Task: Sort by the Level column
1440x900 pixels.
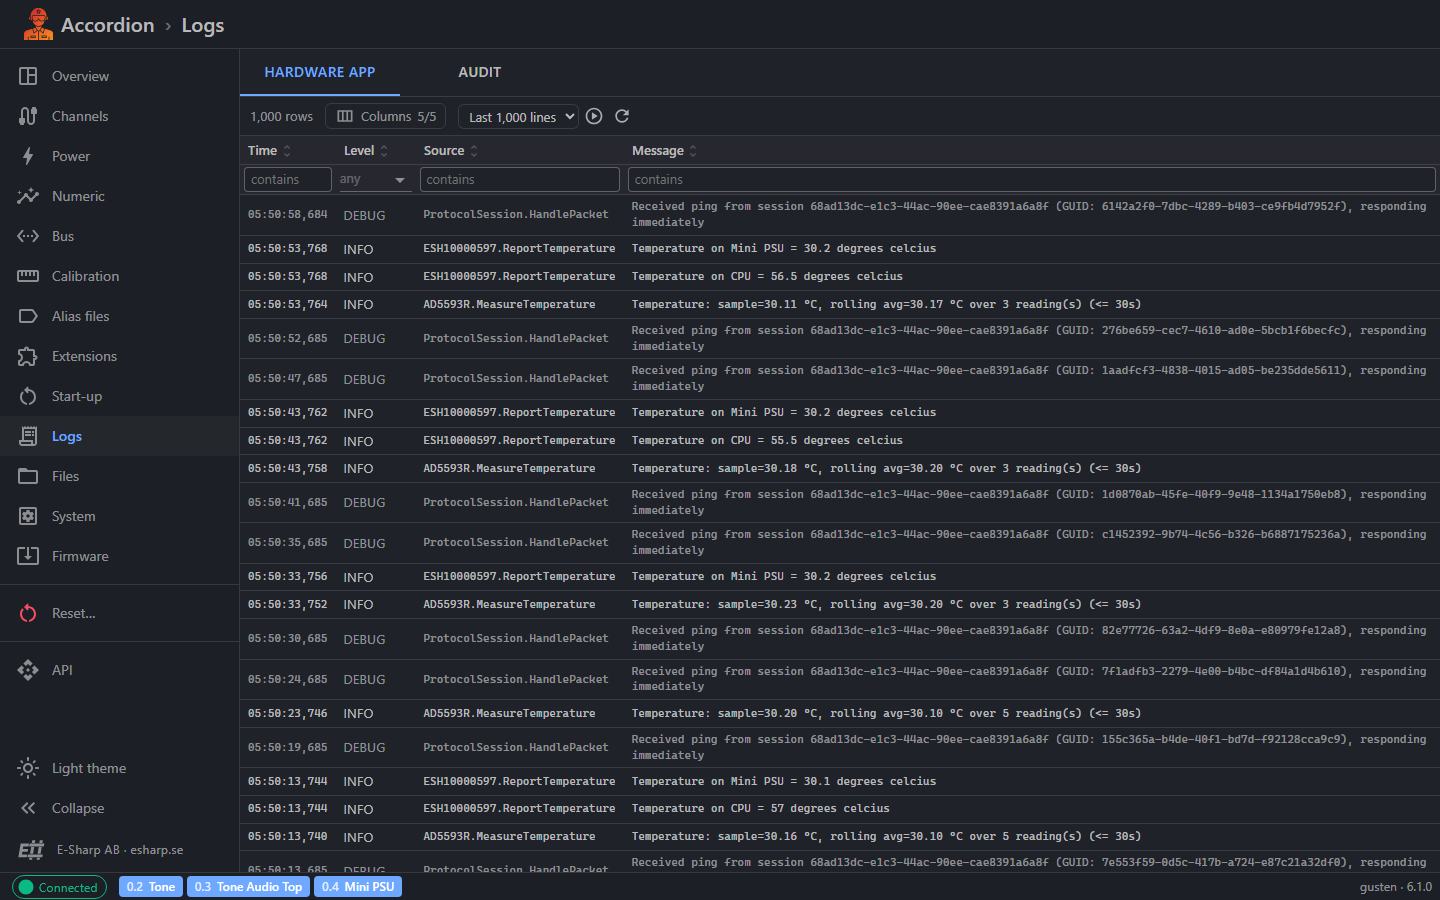Action: (x=366, y=150)
